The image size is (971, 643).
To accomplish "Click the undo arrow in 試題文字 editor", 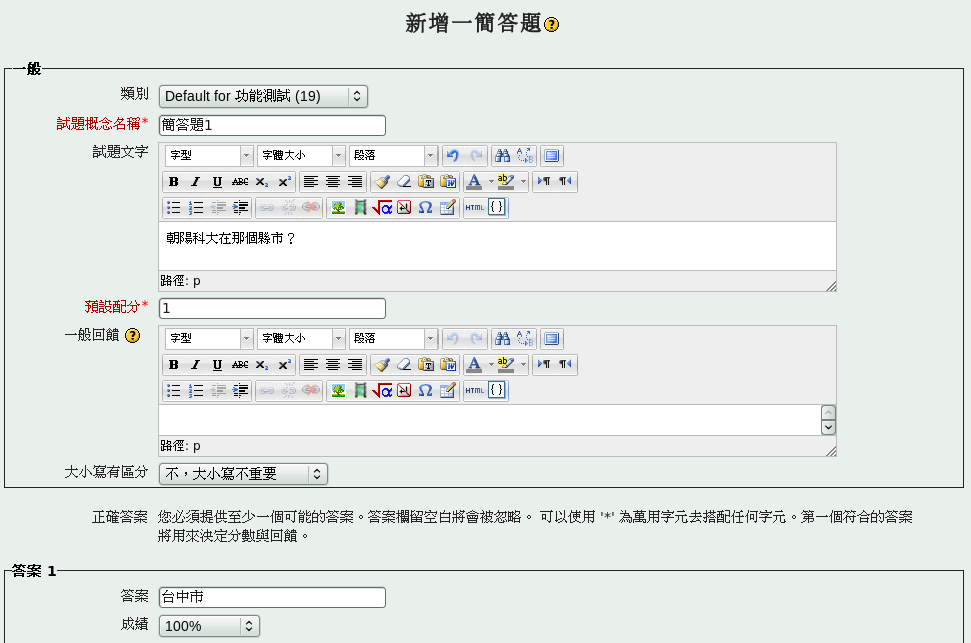I will pos(453,156).
